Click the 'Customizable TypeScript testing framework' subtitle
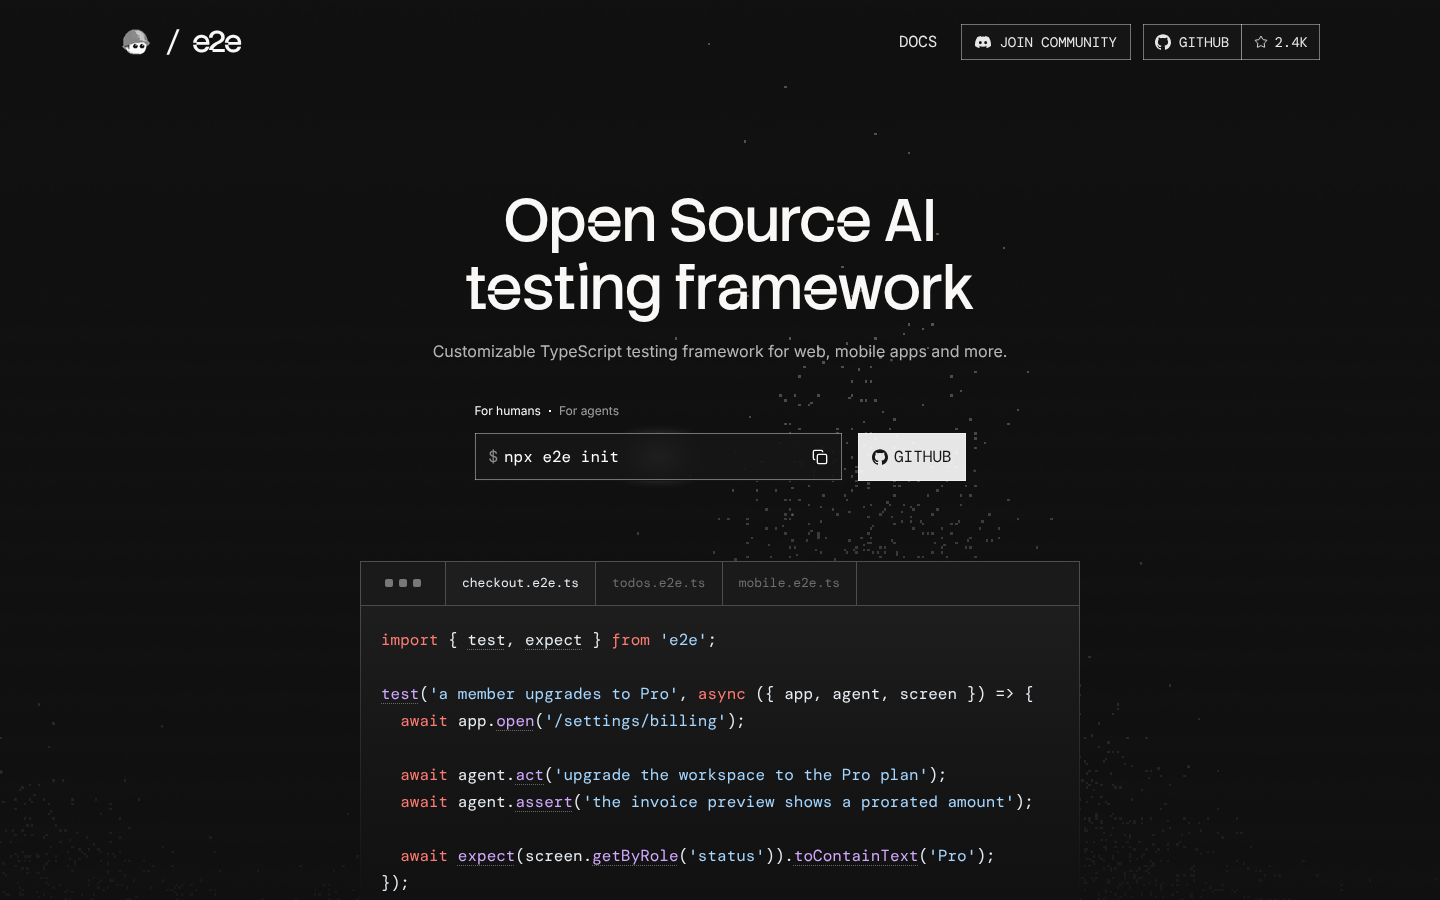This screenshot has width=1440, height=900. (720, 352)
